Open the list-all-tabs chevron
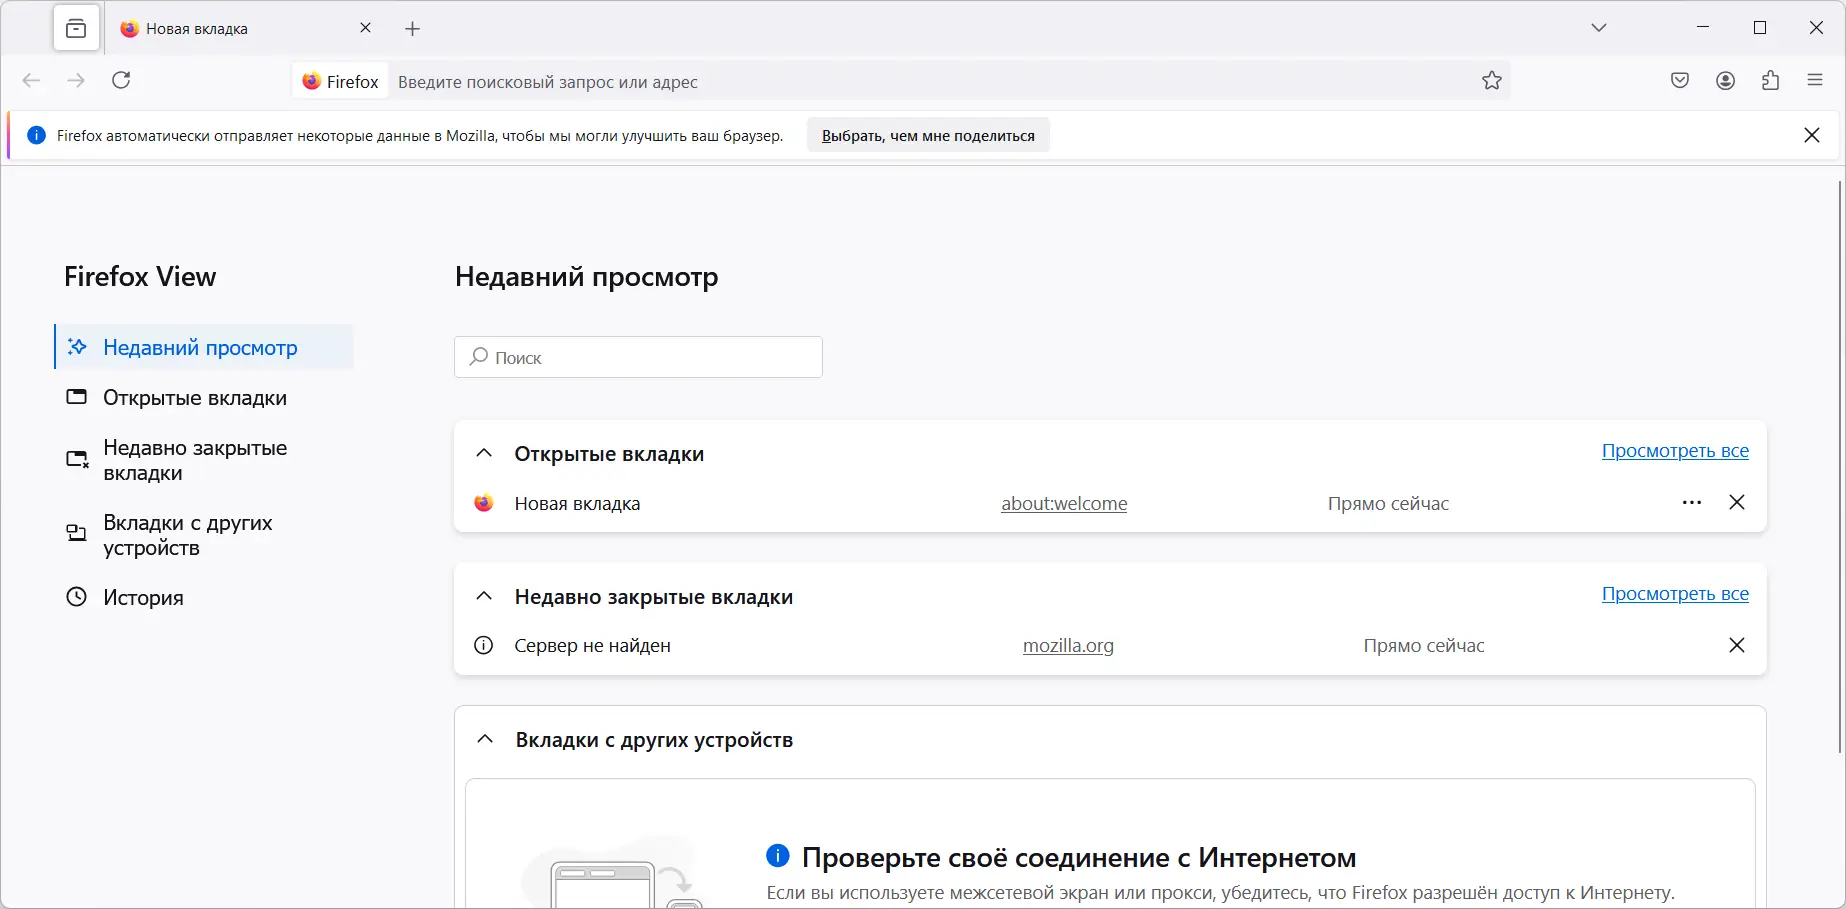1846x909 pixels. [x=1598, y=28]
